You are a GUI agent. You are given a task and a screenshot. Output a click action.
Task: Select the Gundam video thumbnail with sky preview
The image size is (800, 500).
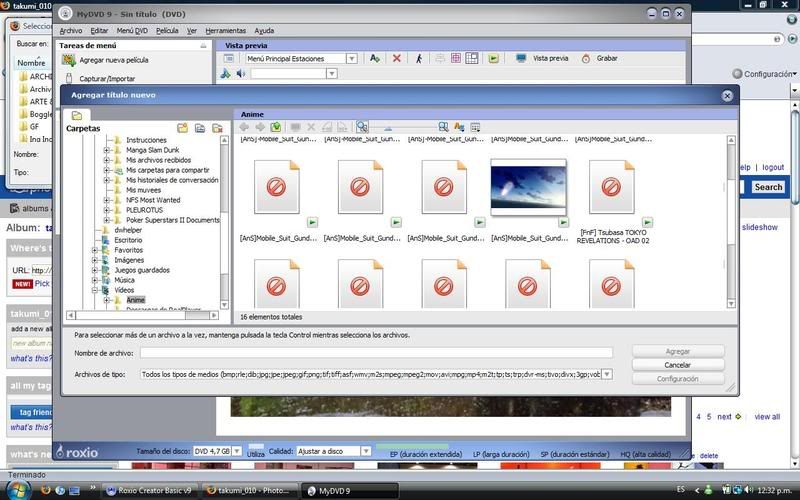point(529,187)
